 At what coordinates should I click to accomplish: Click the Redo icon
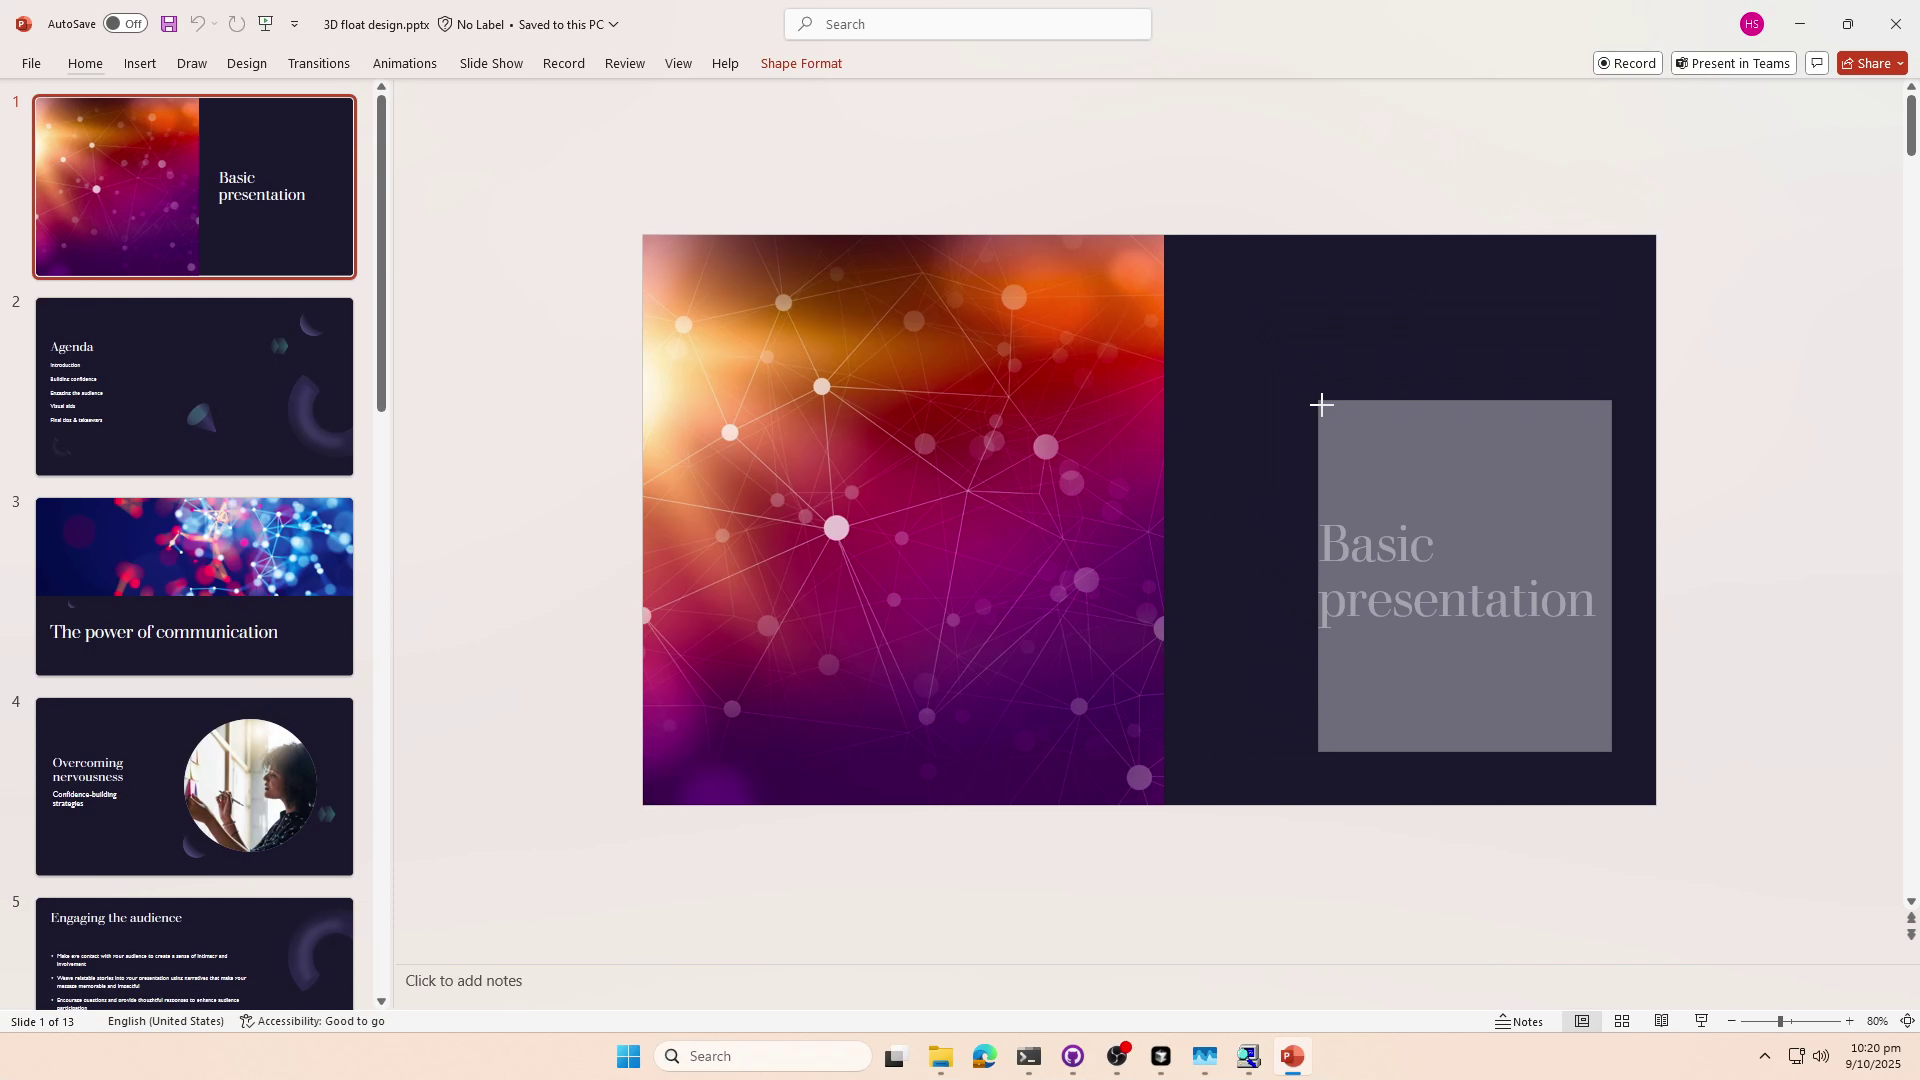[x=236, y=23]
